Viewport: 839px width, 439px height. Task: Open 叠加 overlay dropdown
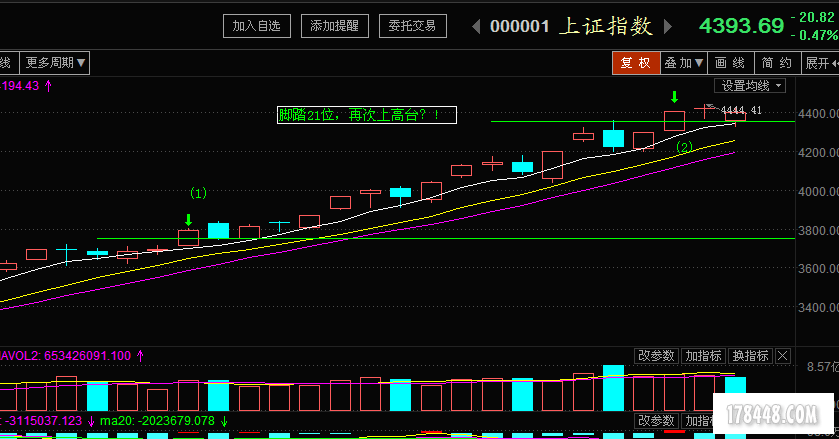(684, 63)
